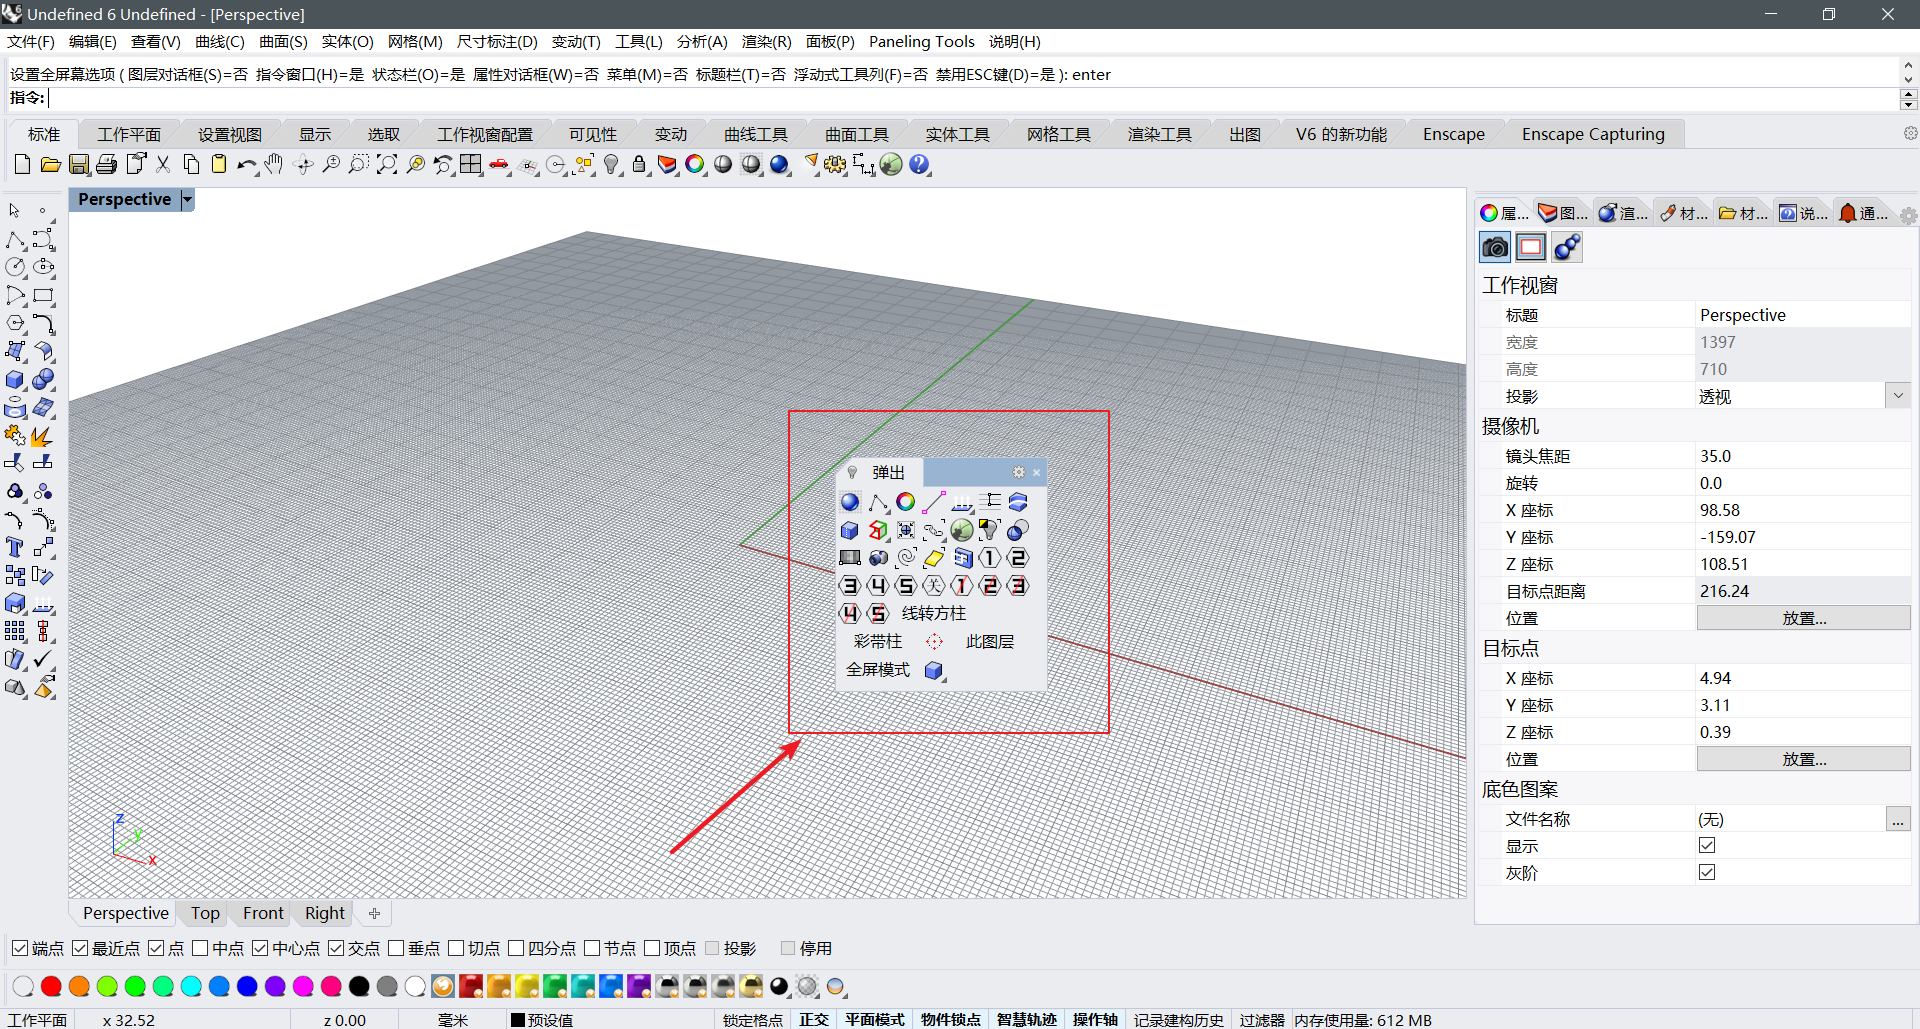
Task: Click the puzzle piece icon in left toolbar
Action: click(x=15, y=435)
